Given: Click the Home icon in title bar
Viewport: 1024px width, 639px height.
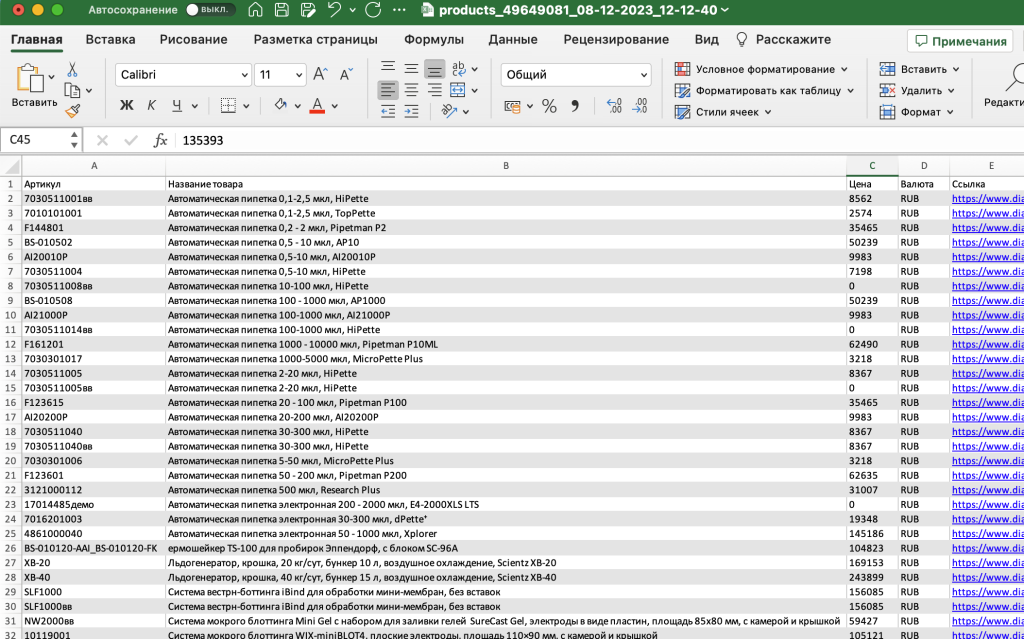Looking at the screenshot, I should [x=255, y=11].
